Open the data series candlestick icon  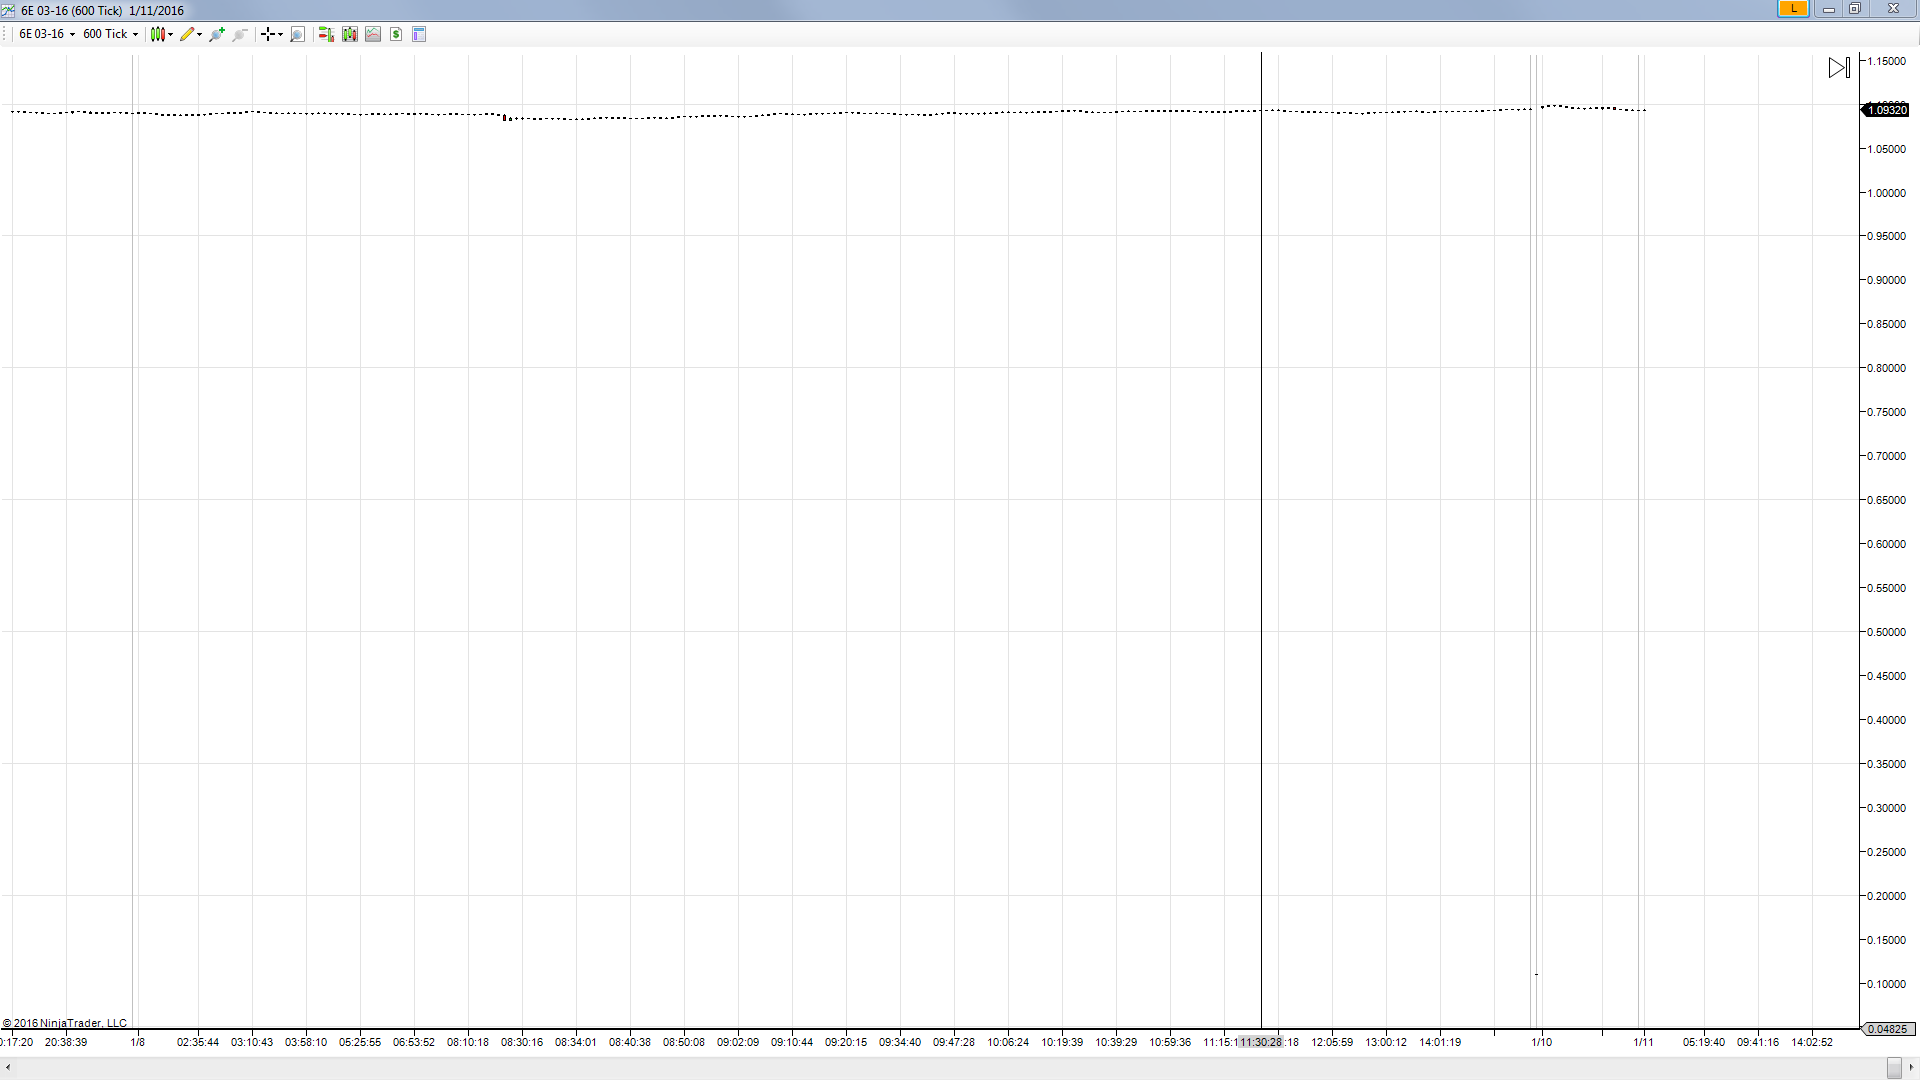click(x=349, y=34)
